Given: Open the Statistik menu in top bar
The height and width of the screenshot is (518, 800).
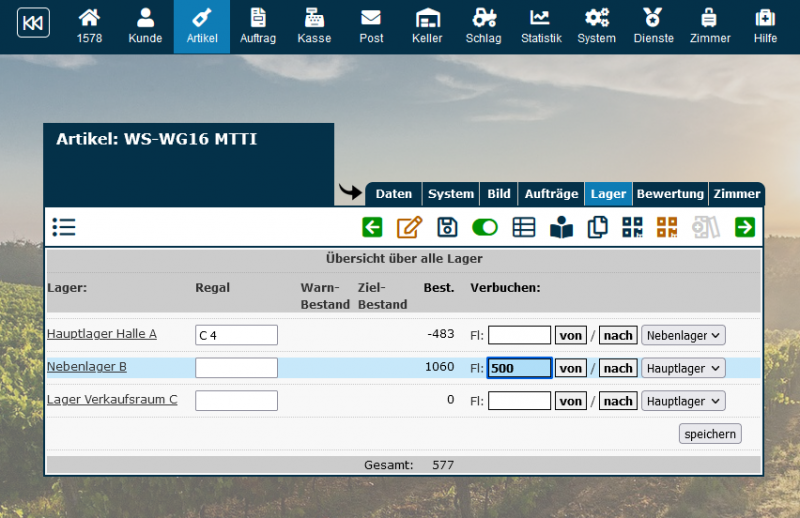Looking at the screenshot, I should pos(541,27).
